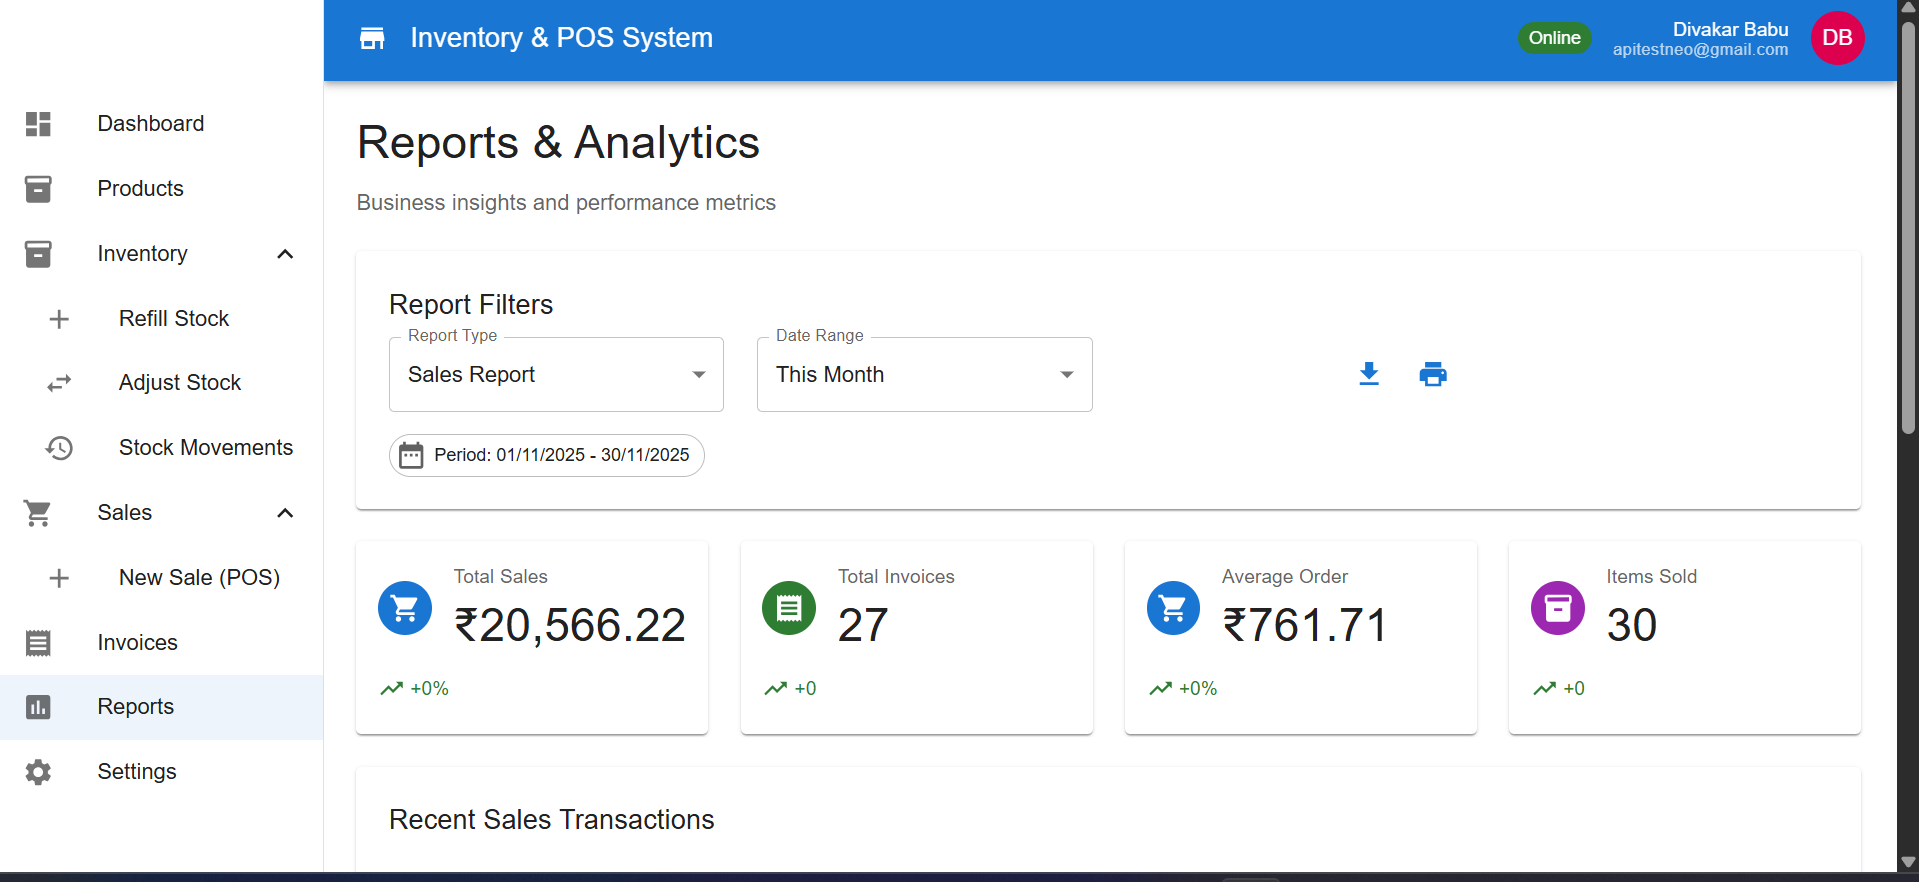Screen dimensions: 1919x882
Task: Collapse the Sales menu section
Action: [285, 513]
